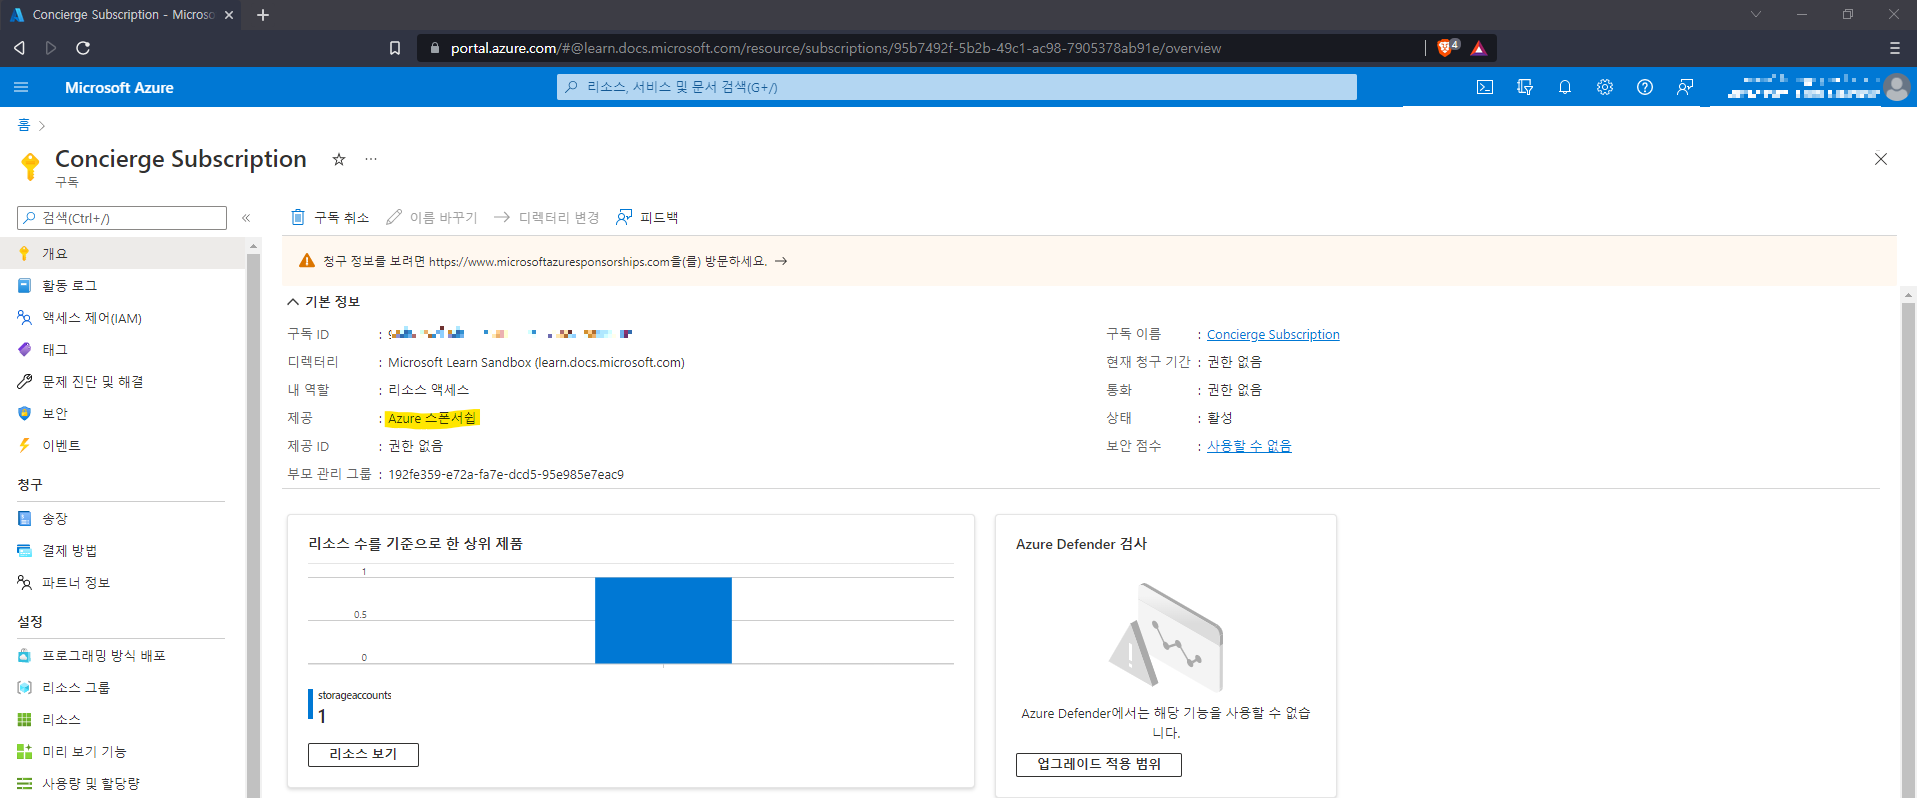Open the Azure portal hamburger menu
Image resolution: width=1917 pixels, height=798 pixels.
pyautogui.click(x=21, y=87)
